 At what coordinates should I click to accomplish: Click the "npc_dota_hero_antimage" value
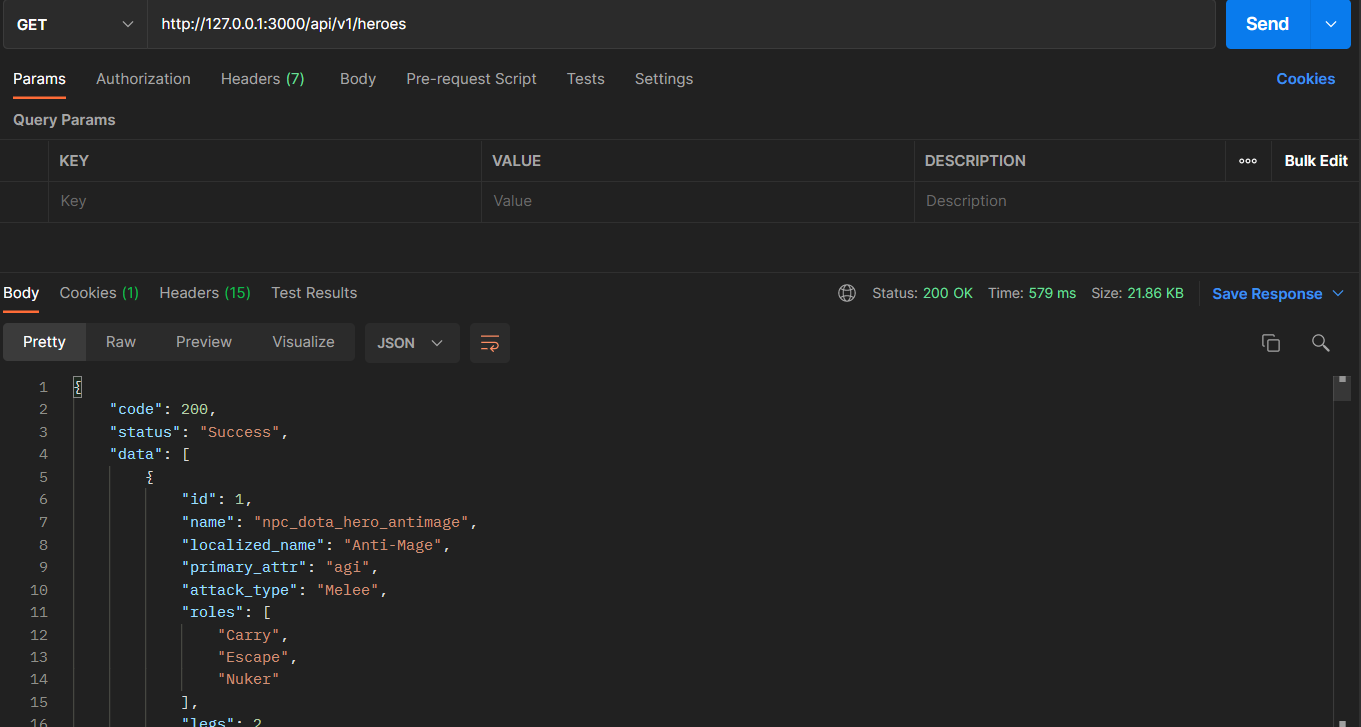(x=362, y=522)
